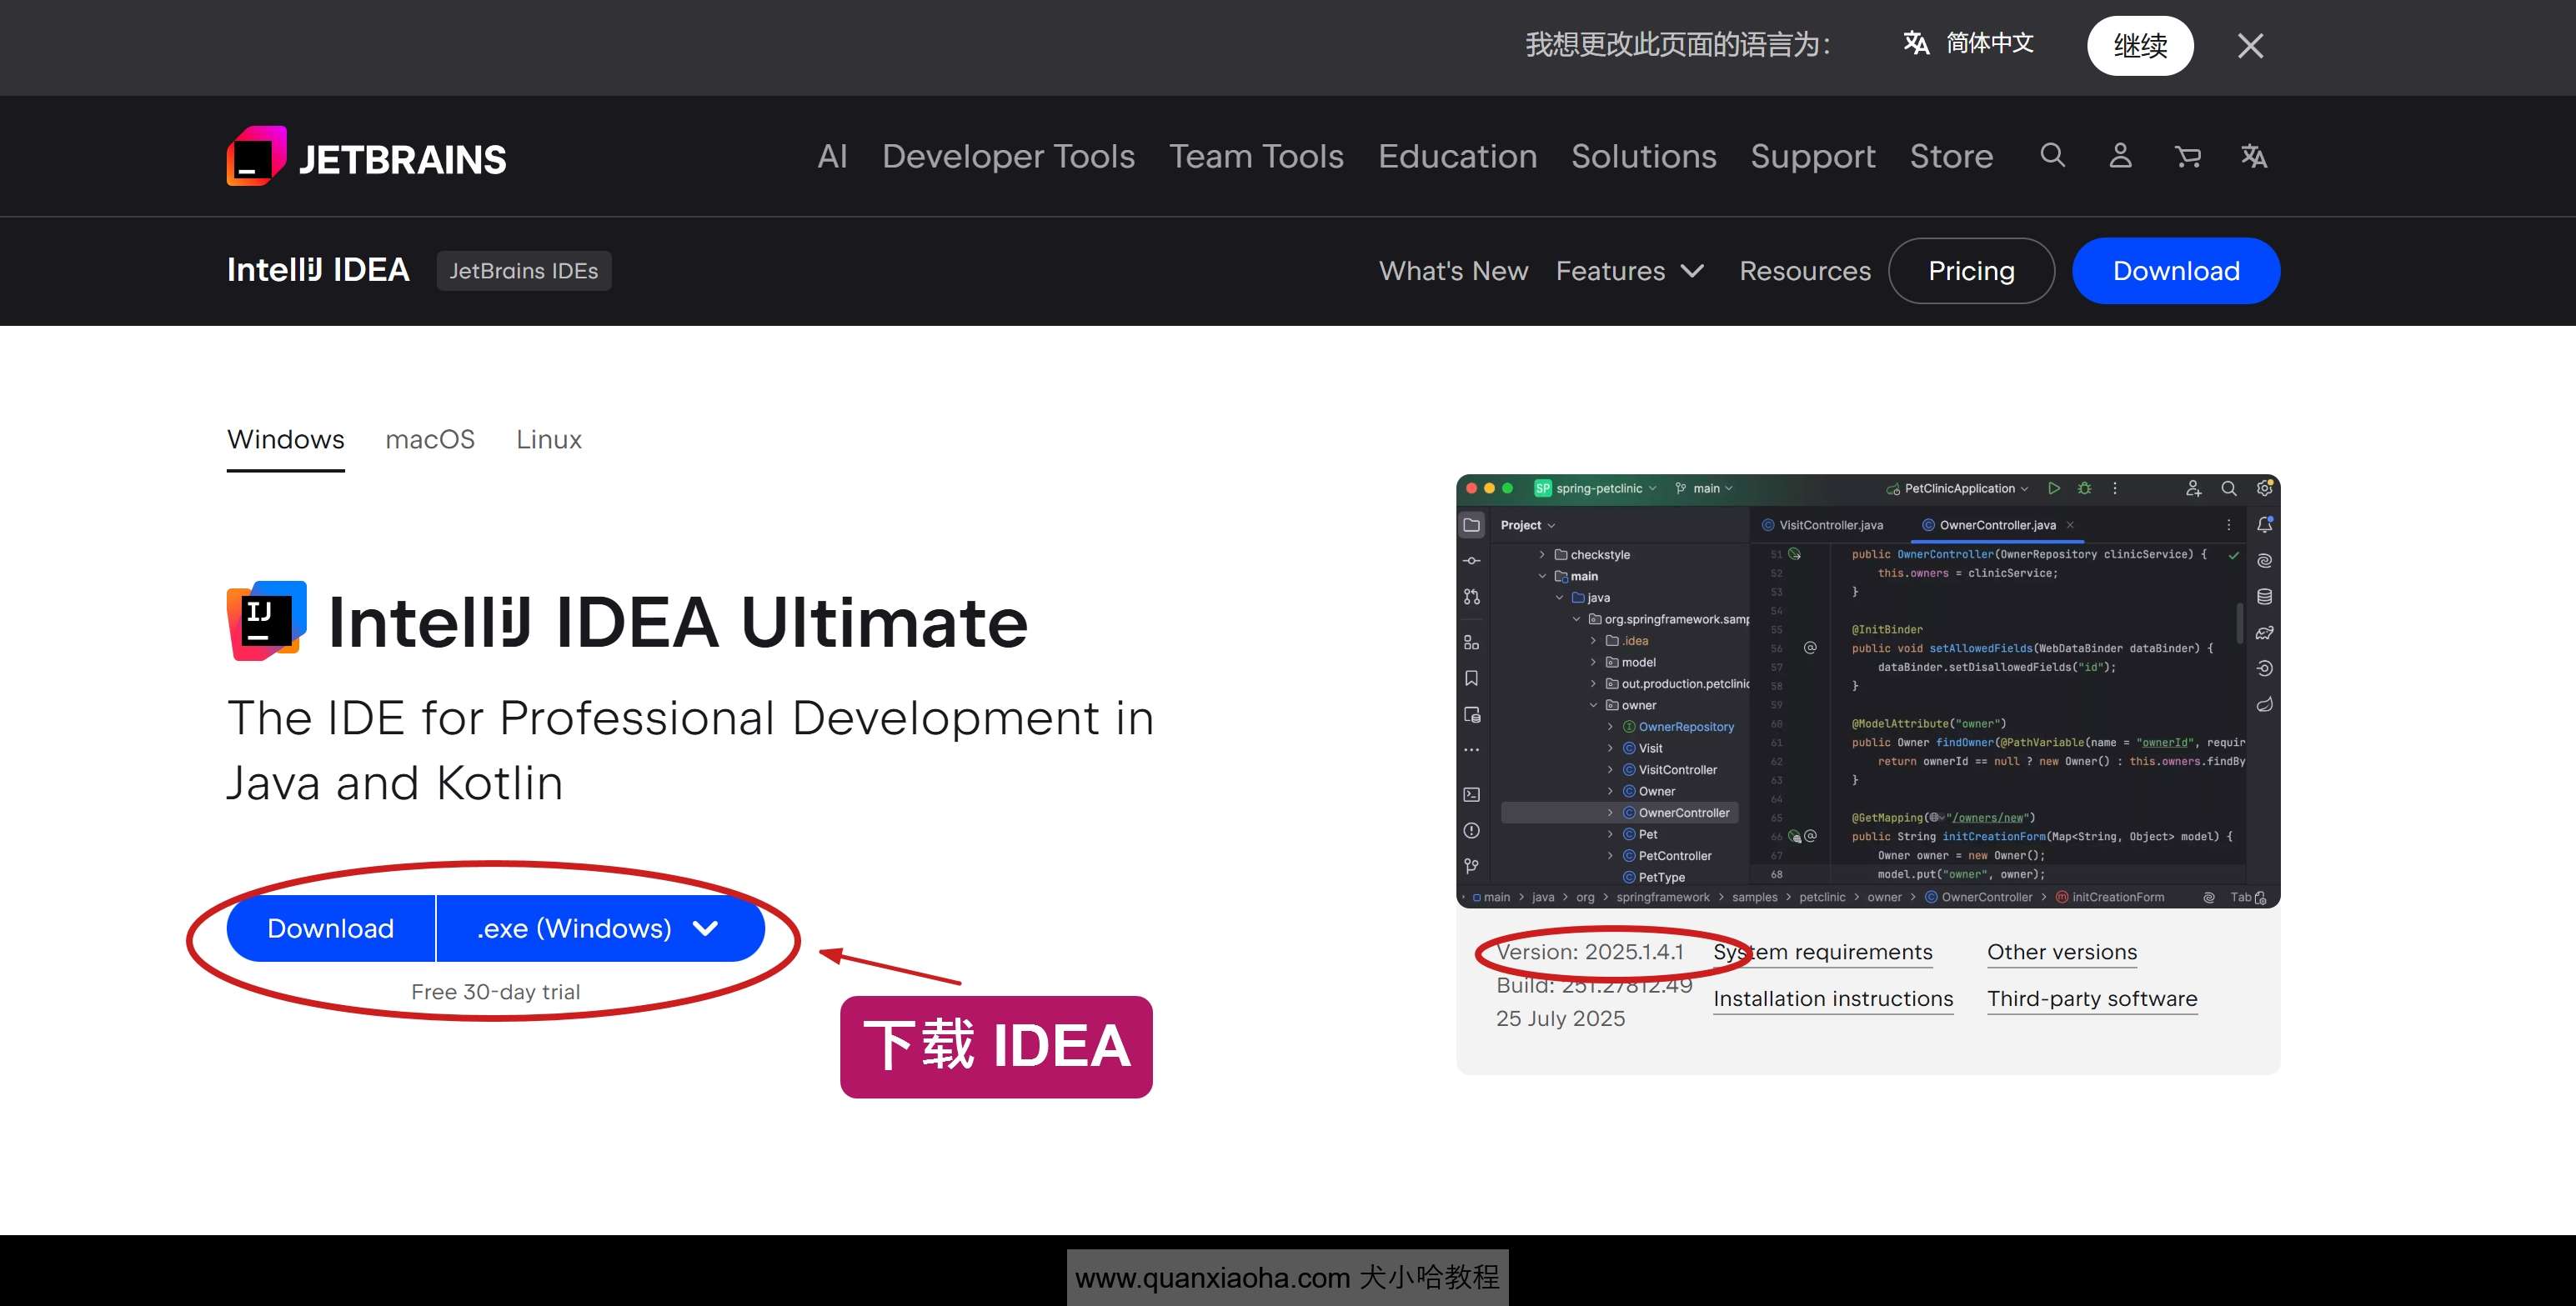Open the What's New page
Screen dimensions: 2576x1306
[1453, 271]
